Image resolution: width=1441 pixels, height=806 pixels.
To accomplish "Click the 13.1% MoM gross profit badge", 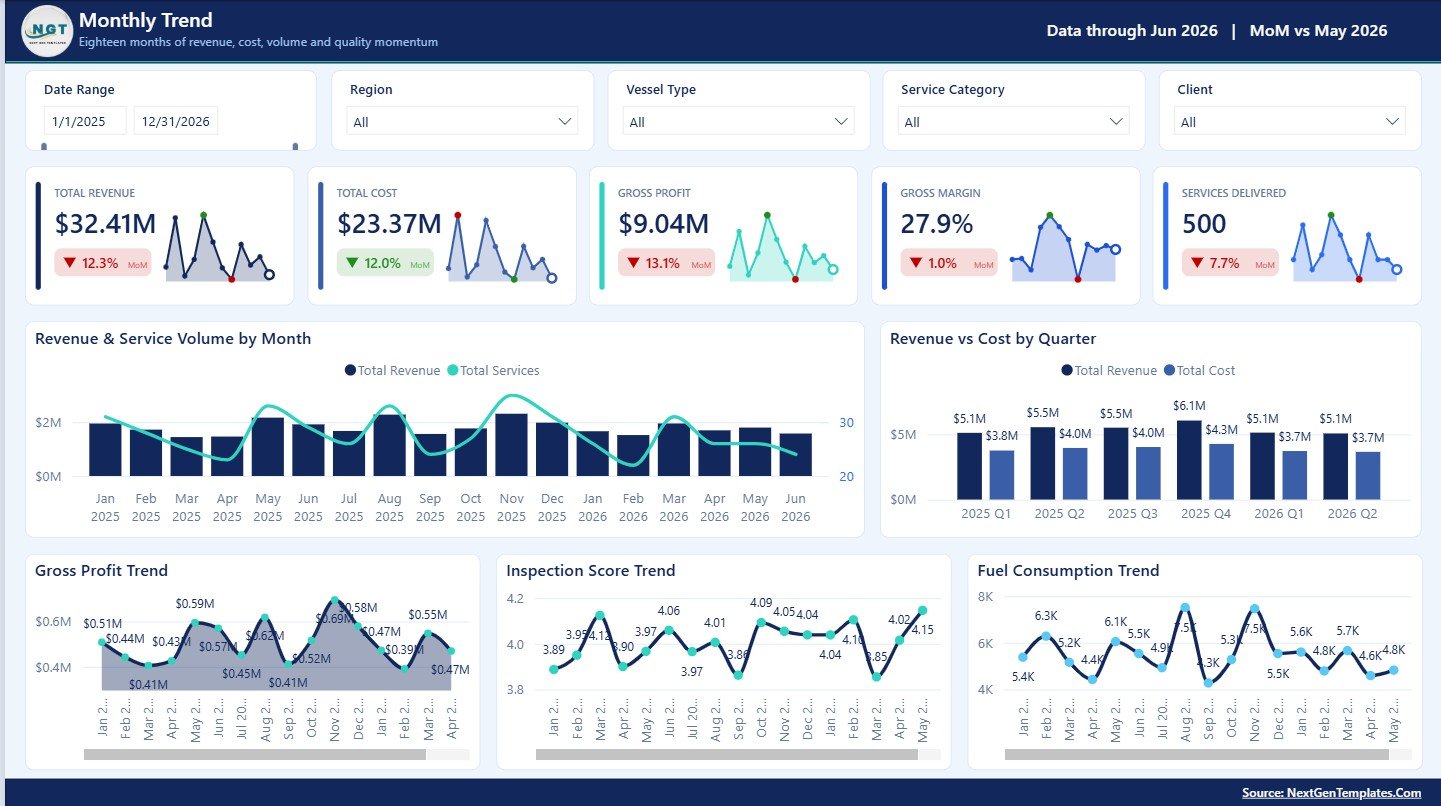I will (666, 263).
